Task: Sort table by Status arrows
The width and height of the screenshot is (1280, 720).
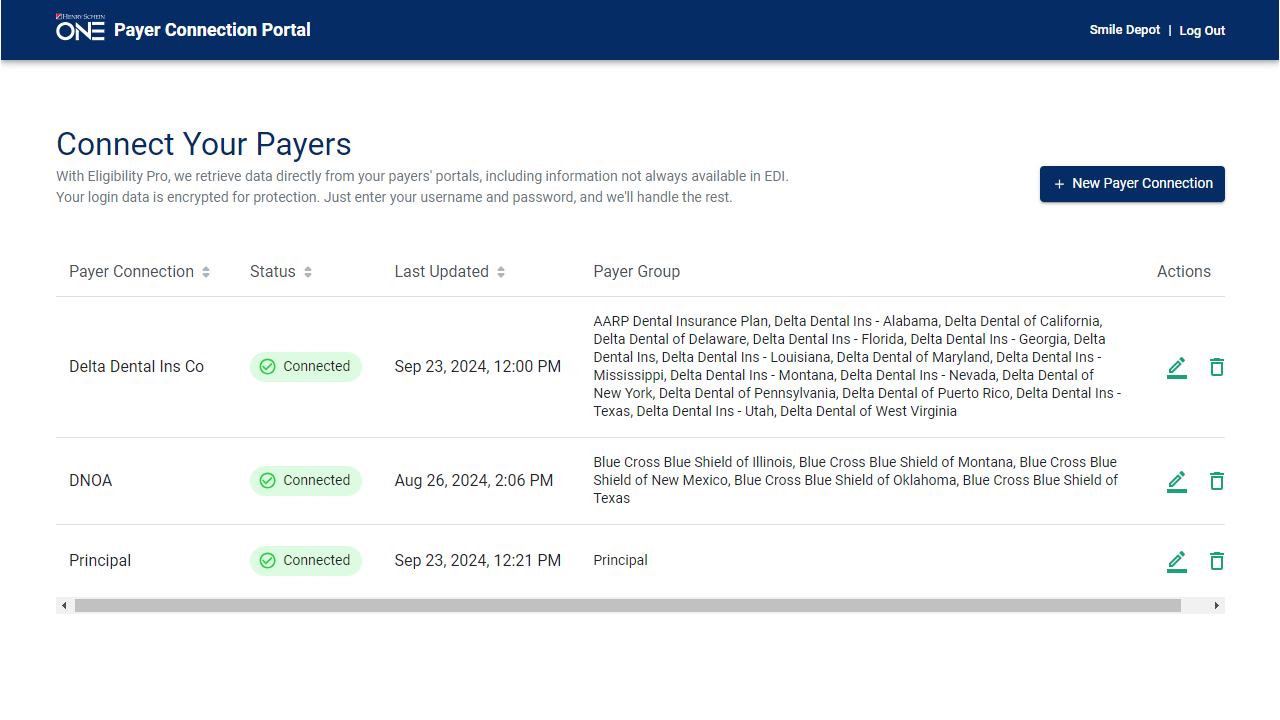Action: pos(308,272)
